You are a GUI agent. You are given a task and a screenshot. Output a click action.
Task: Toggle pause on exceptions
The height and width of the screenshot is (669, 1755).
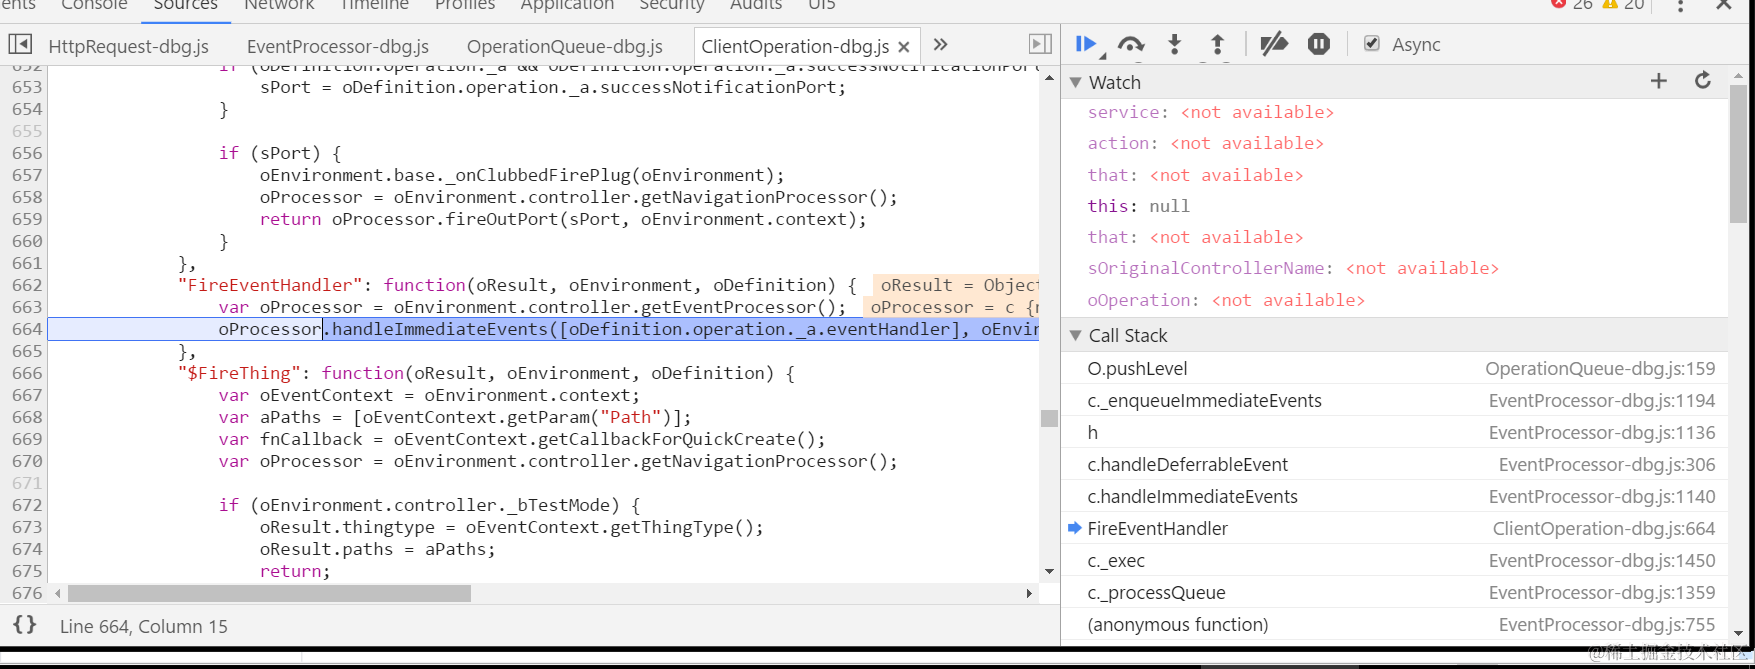click(x=1319, y=44)
